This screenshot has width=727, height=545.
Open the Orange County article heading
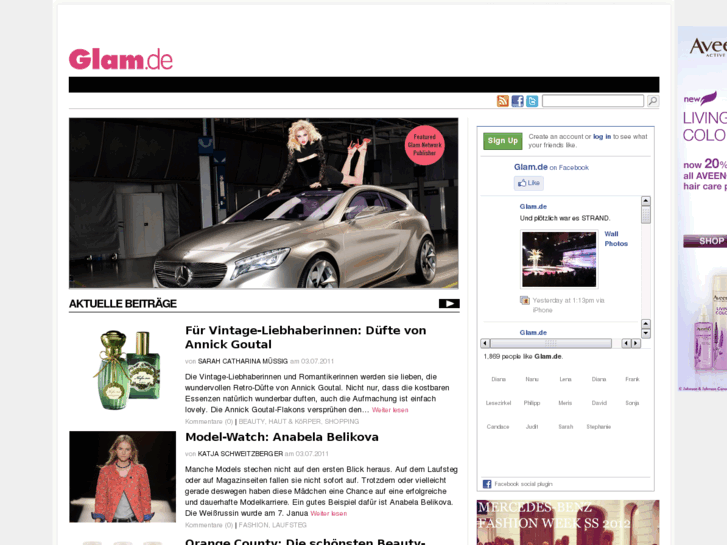305,541
